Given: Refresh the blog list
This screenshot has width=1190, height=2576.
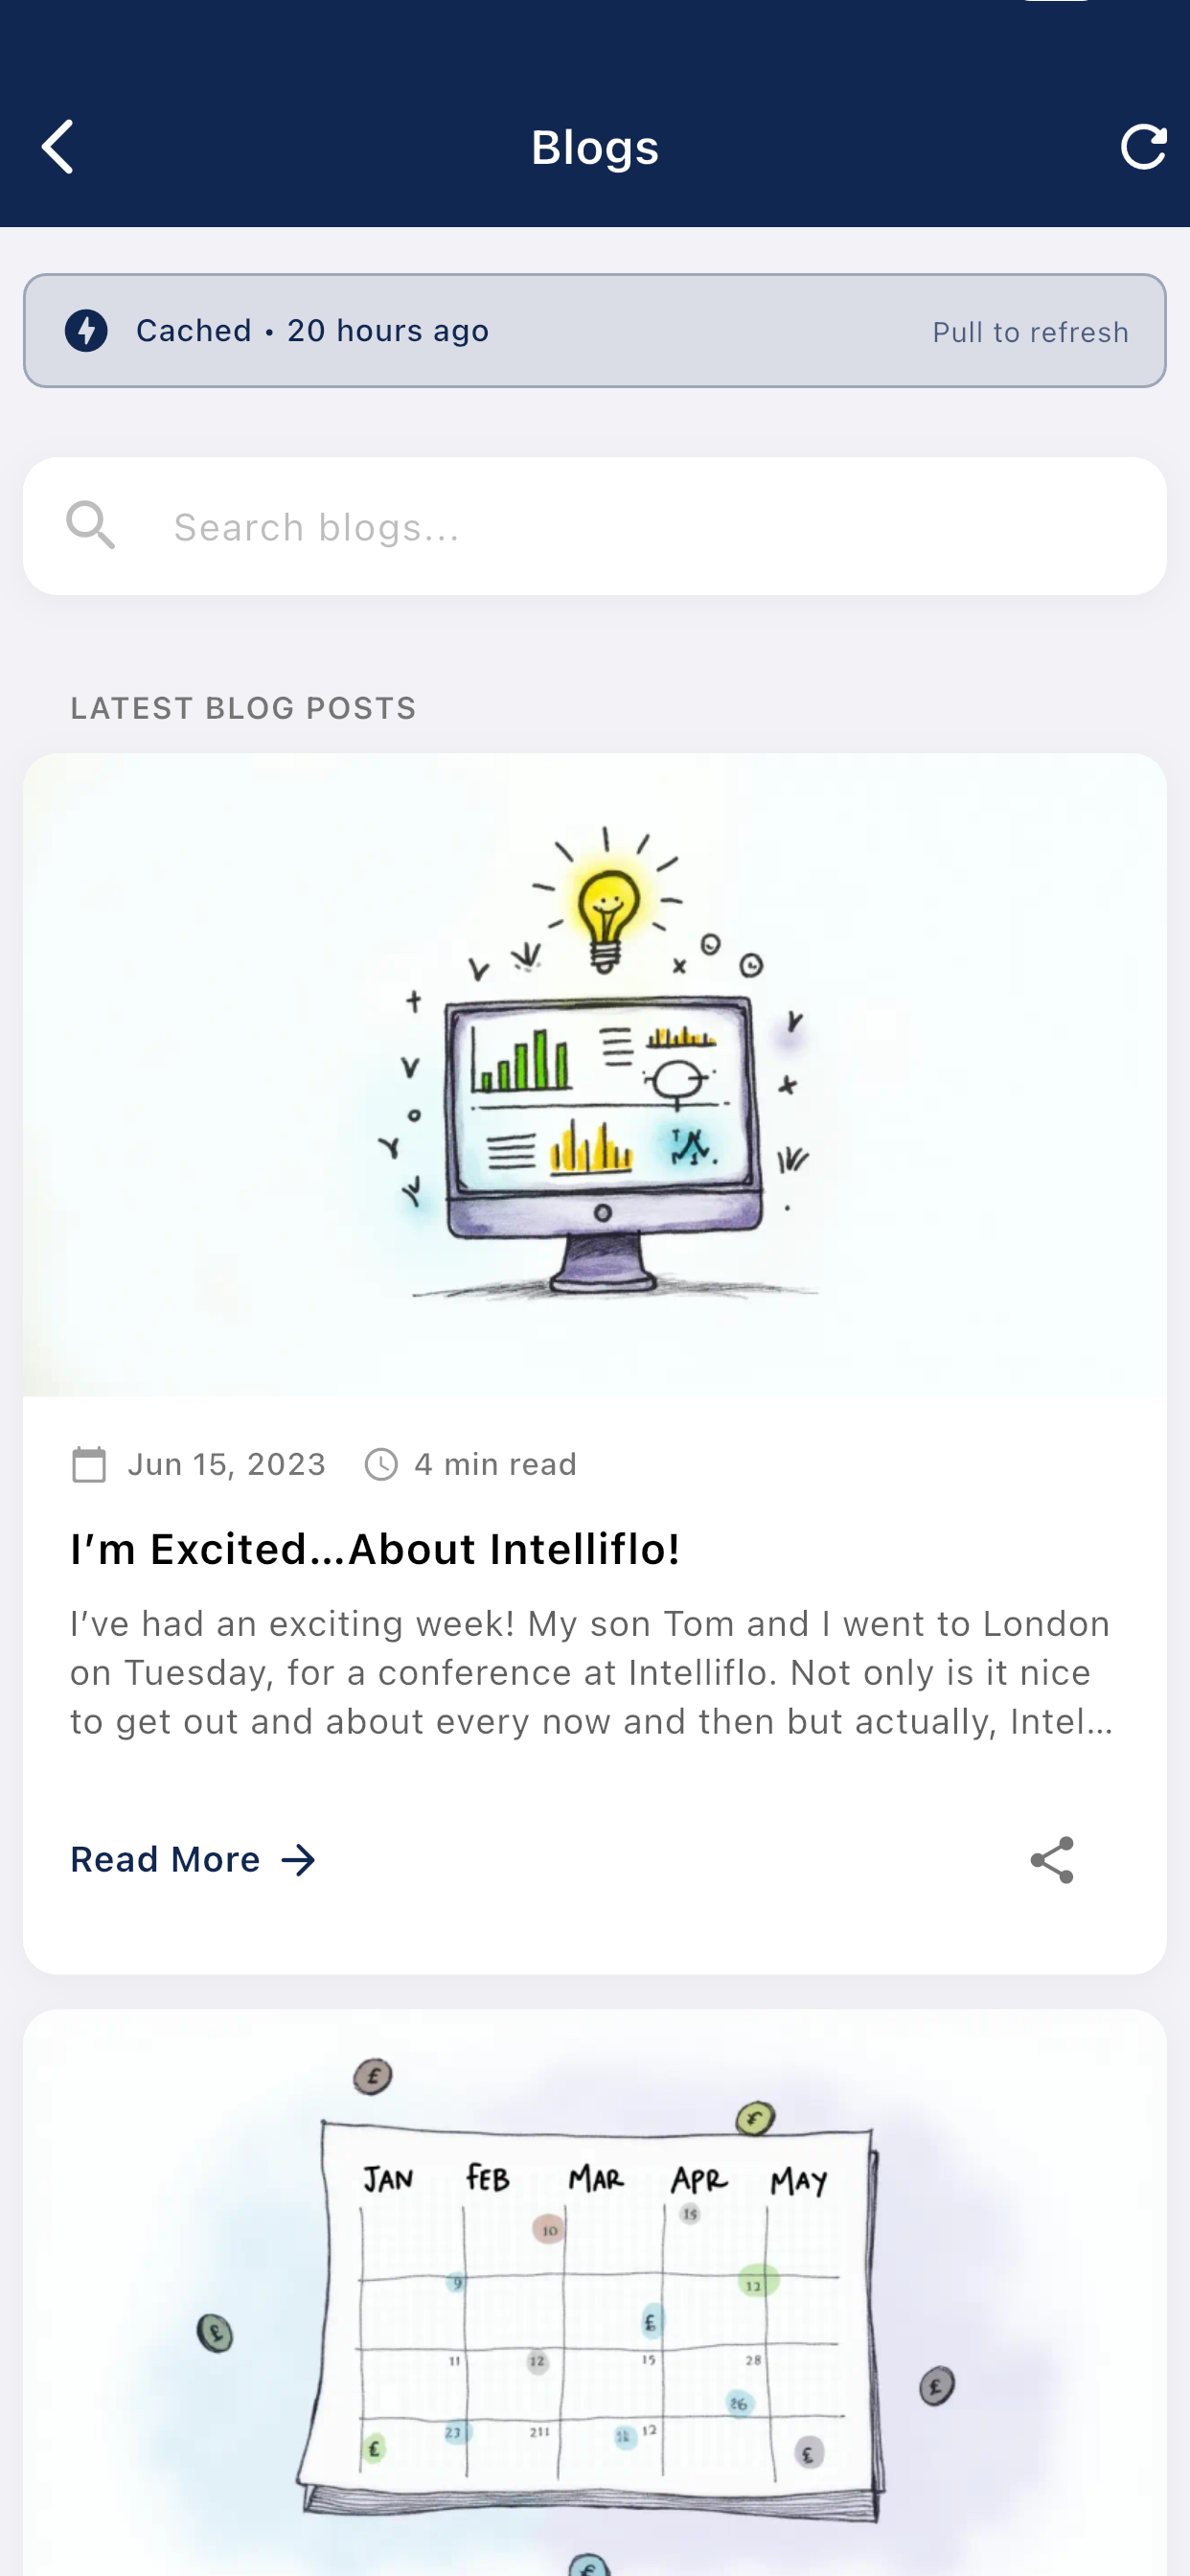Looking at the screenshot, I should click(x=1143, y=146).
